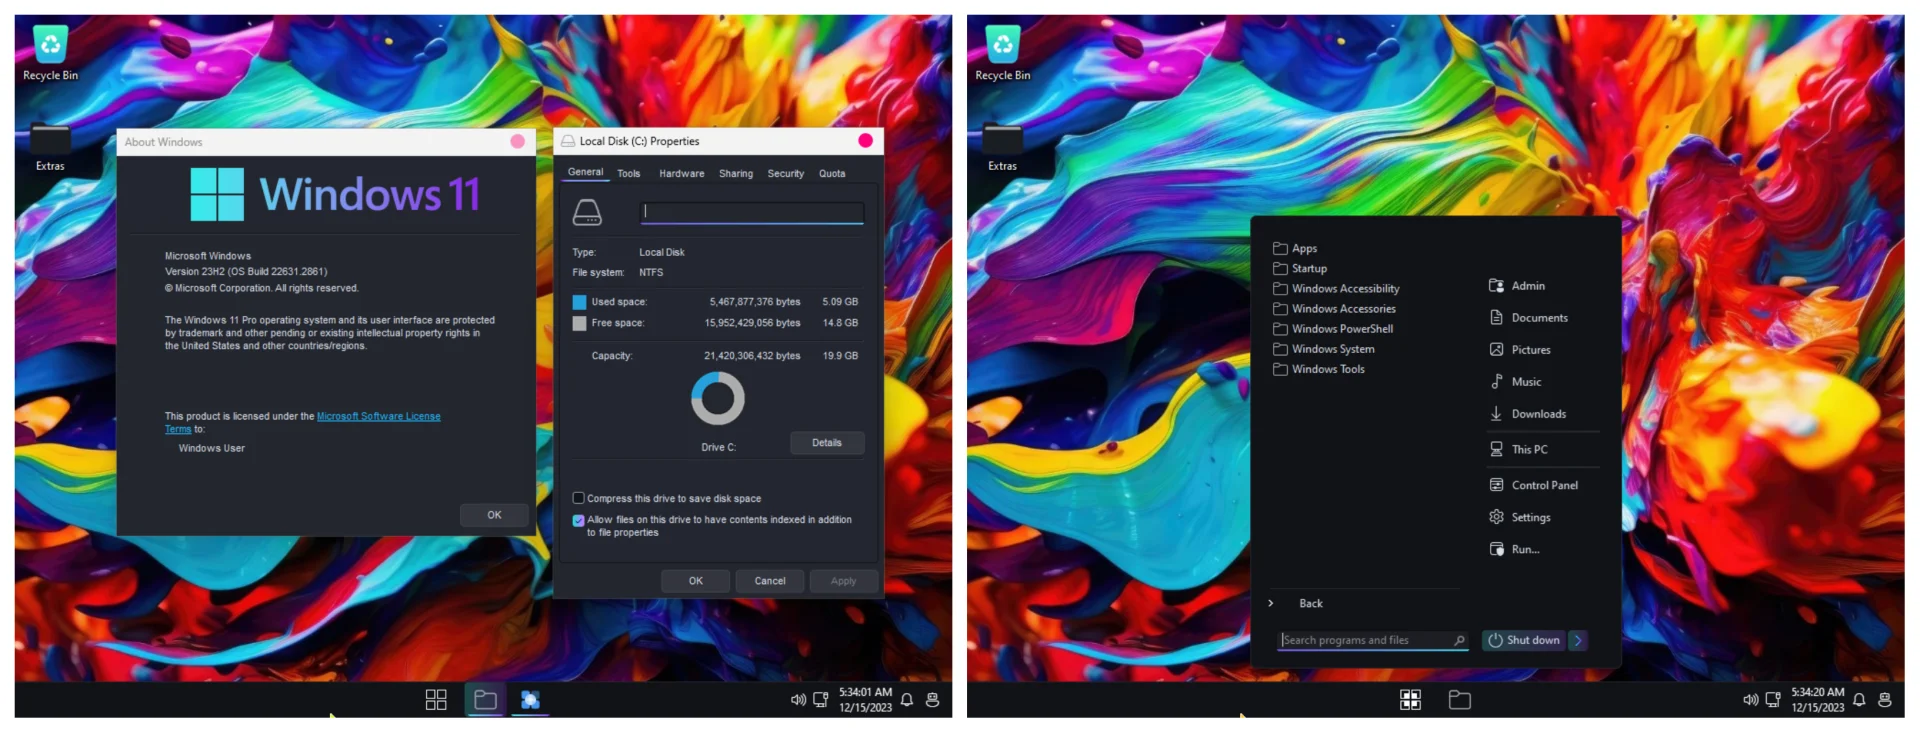Close About Windows dialog
Screen dimensions: 1920x733
click(518, 141)
